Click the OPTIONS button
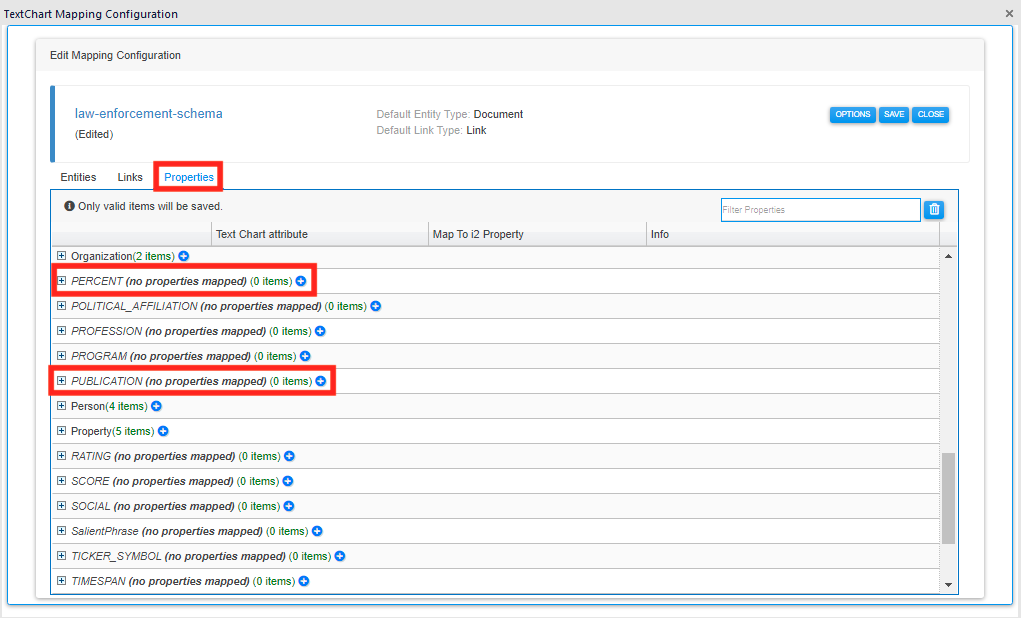The height and width of the screenshot is (618, 1021). point(852,114)
